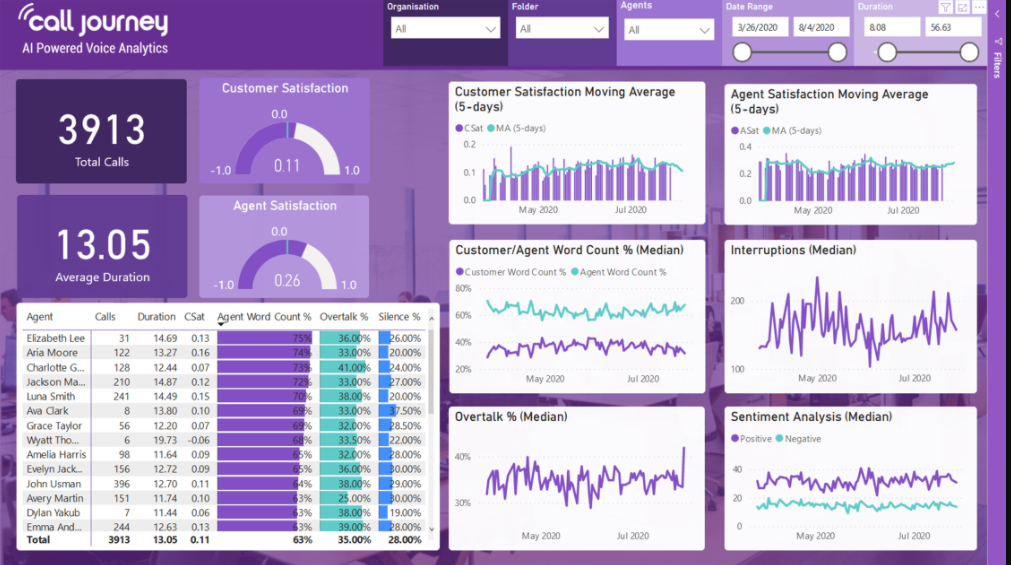Click the Date Range end date field
This screenshot has height=565, width=1011.
(820, 28)
